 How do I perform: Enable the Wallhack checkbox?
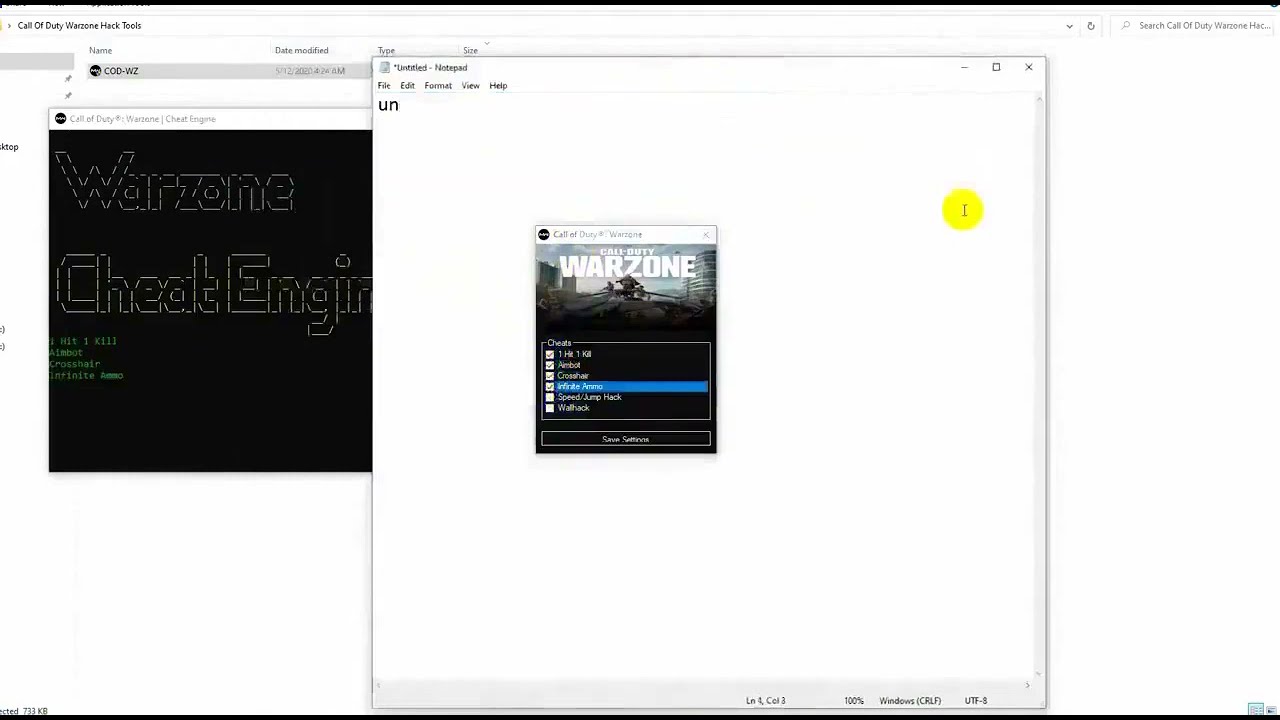[550, 408]
